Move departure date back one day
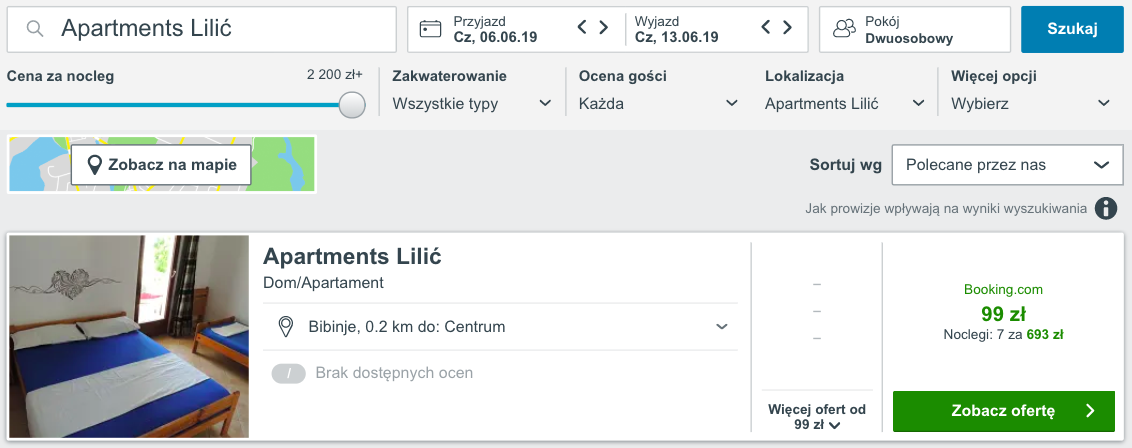 (767, 27)
